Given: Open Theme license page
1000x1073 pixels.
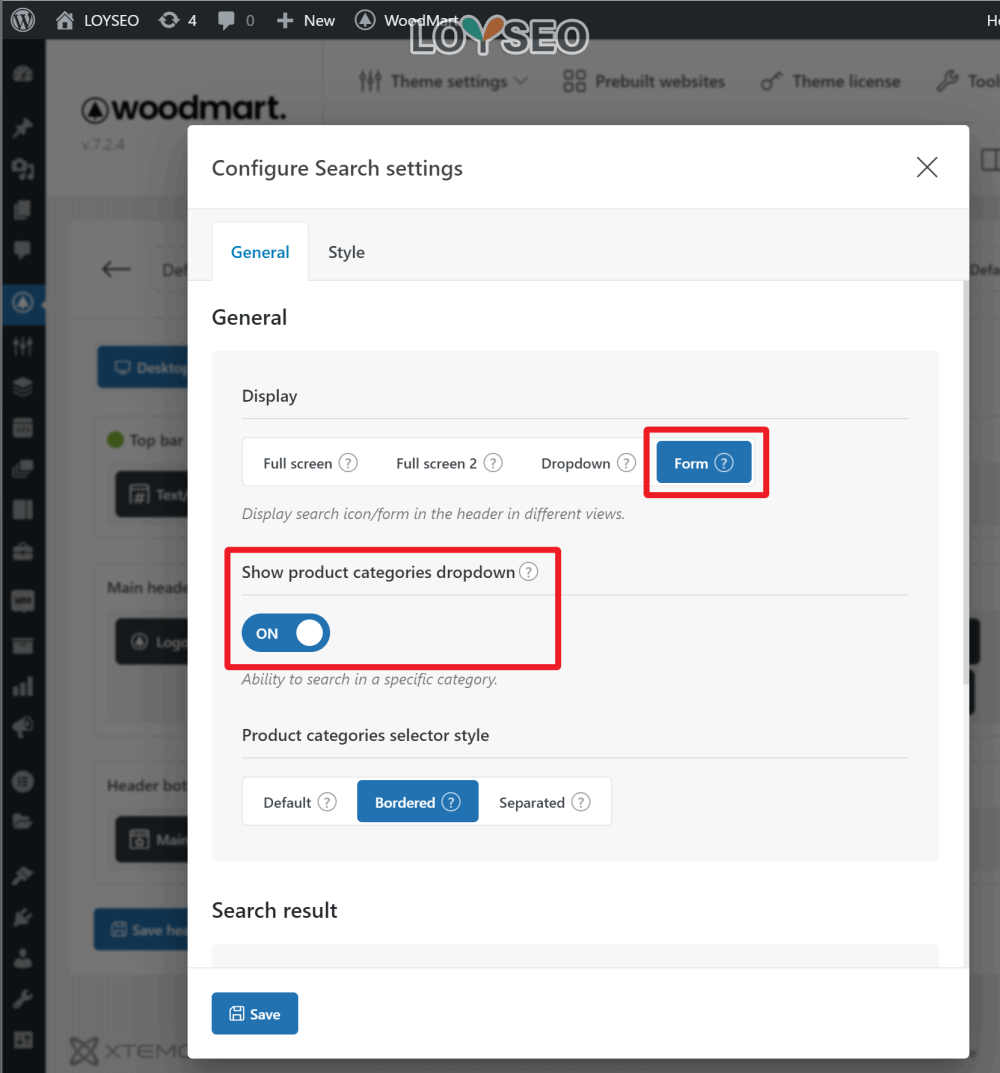Looking at the screenshot, I should tap(831, 81).
